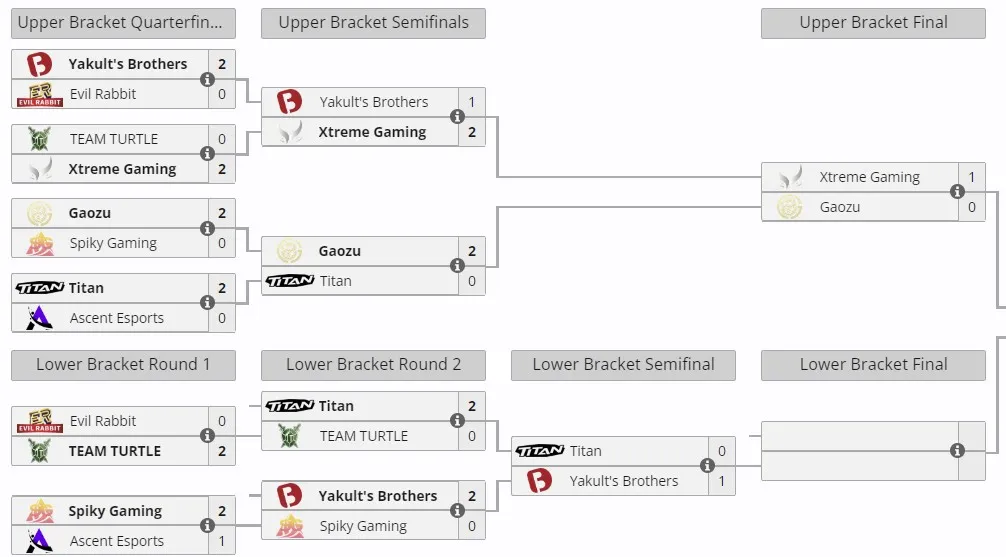Click info icon for Yakult's Brothers vs Xtreme Gaming semifinal
The height and width of the screenshot is (557, 1006).
point(457,117)
